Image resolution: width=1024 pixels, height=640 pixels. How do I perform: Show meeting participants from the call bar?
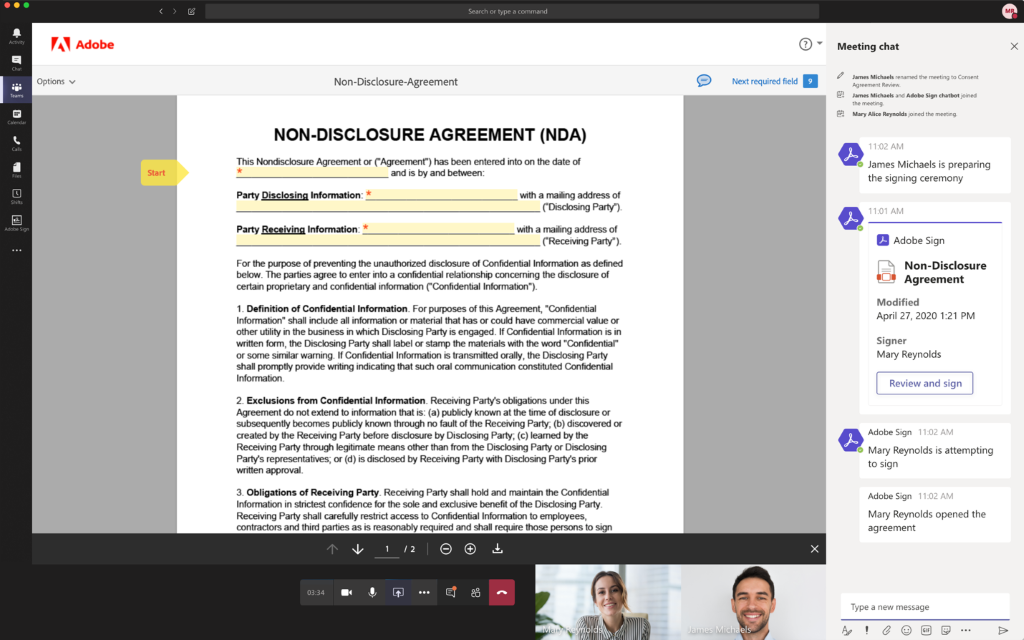[476, 592]
